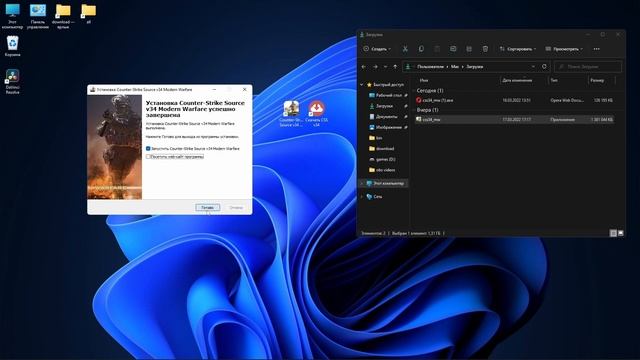
Task: Open Документы in Explorer sidebar
Action: 386,117
